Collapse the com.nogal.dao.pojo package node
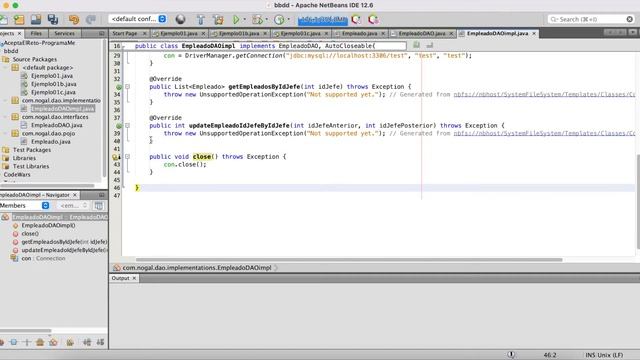This screenshot has height=360, width=640. 6,133
